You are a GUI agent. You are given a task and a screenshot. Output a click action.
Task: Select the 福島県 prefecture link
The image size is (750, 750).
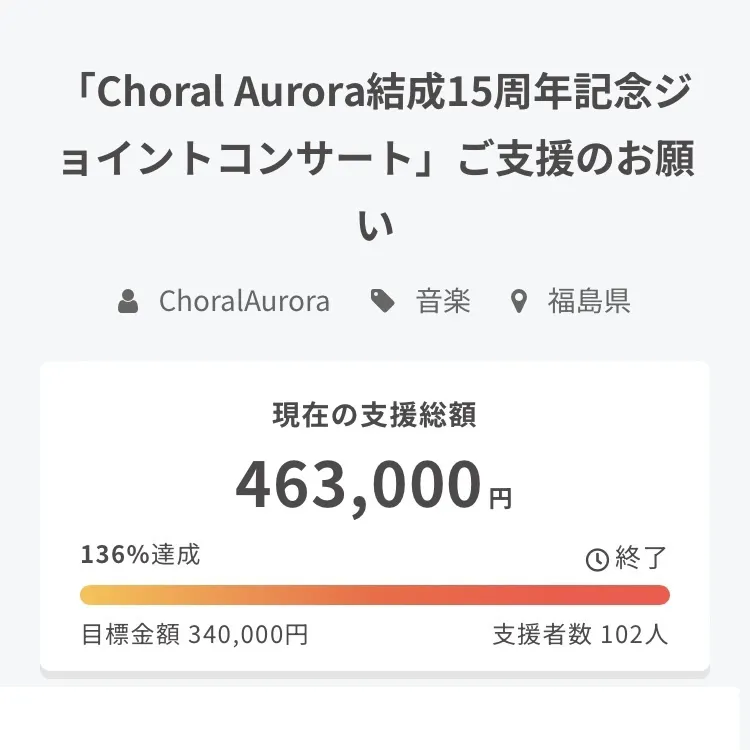coord(589,301)
